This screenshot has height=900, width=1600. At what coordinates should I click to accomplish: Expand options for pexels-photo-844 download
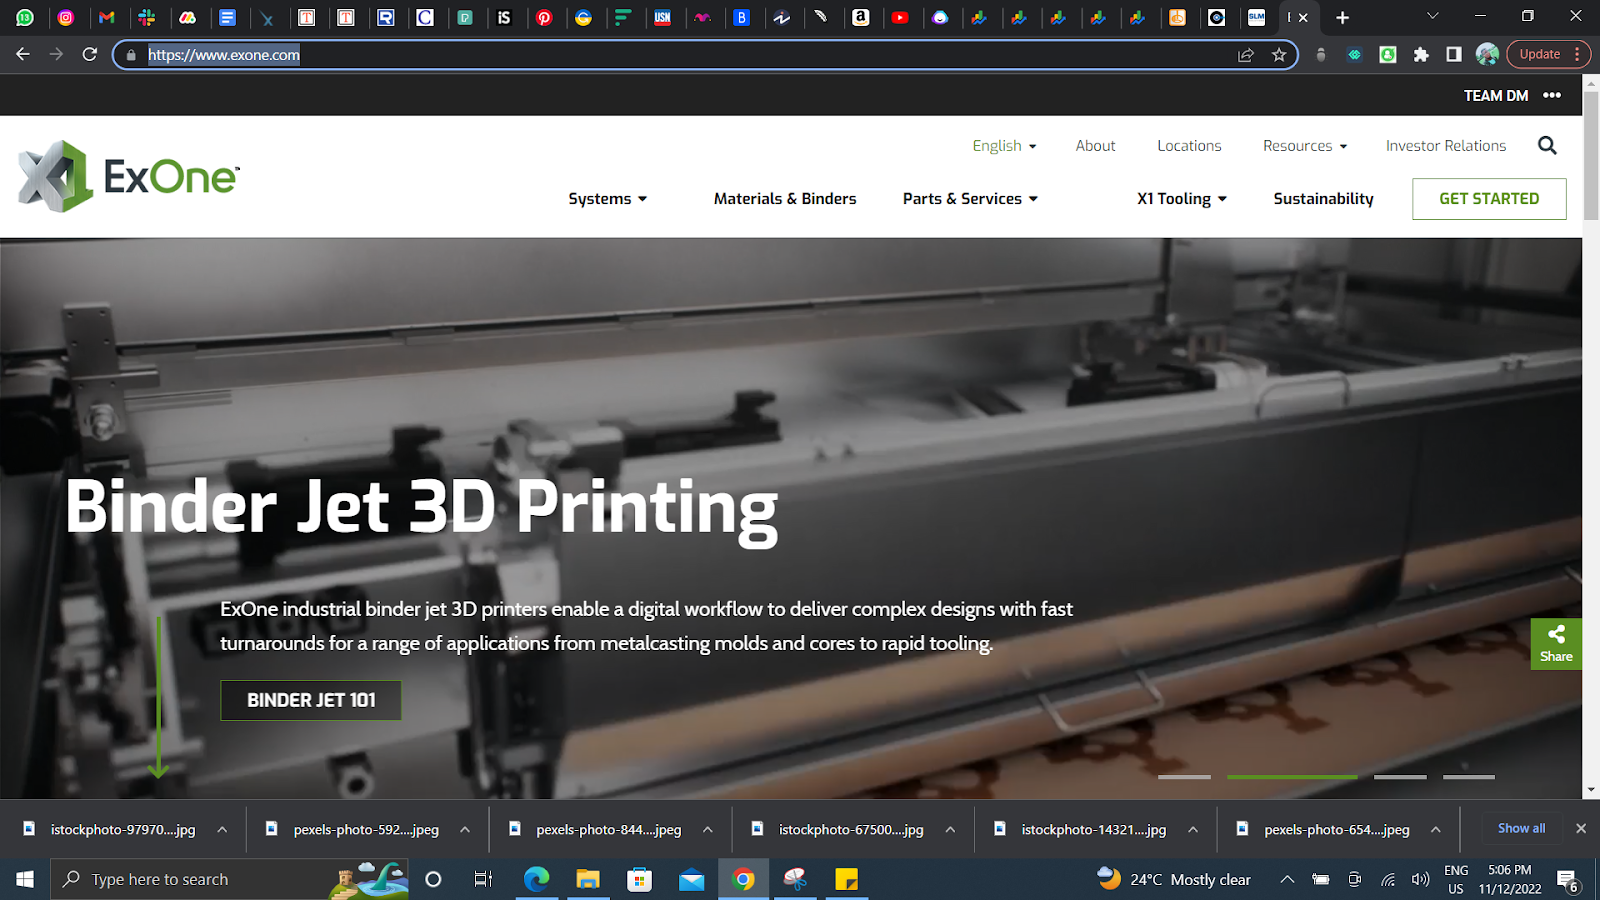pos(707,829)
